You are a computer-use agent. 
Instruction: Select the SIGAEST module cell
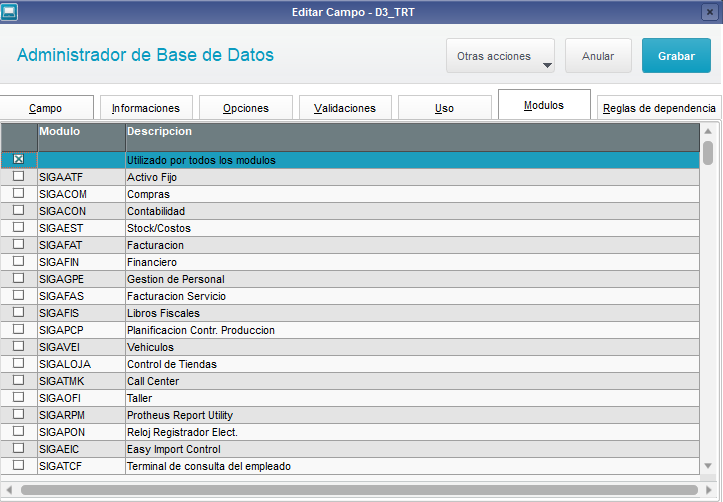(x=82, y=228)
